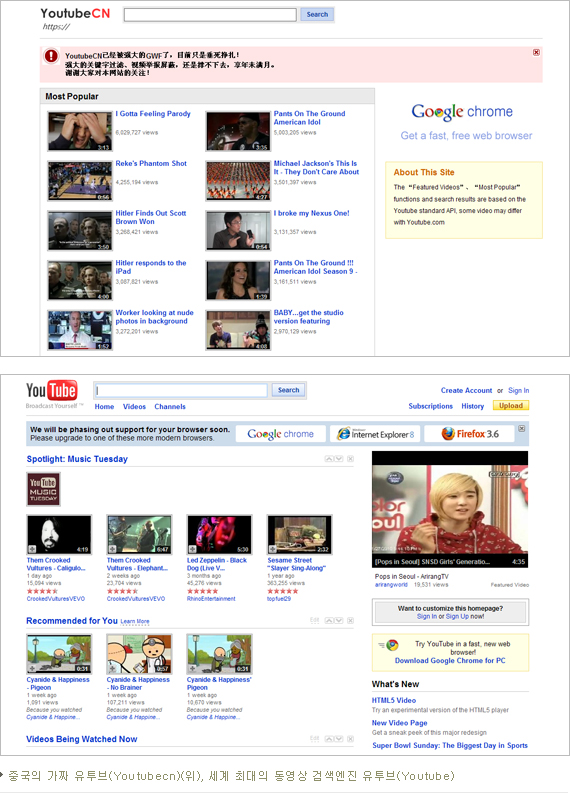Move Spotlight module down arrow

pos(338,459)
